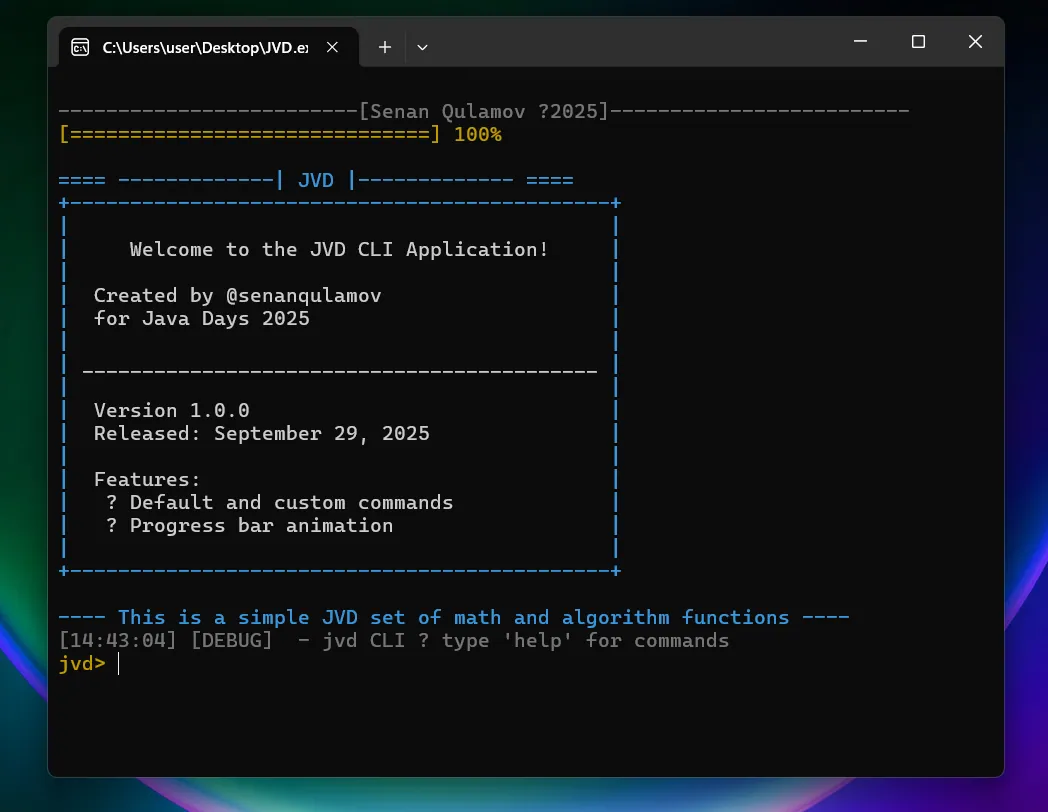Click the jvd> command prompt input
The image size is (1048, 812).
pyautogui.click(x=119, y=664)
